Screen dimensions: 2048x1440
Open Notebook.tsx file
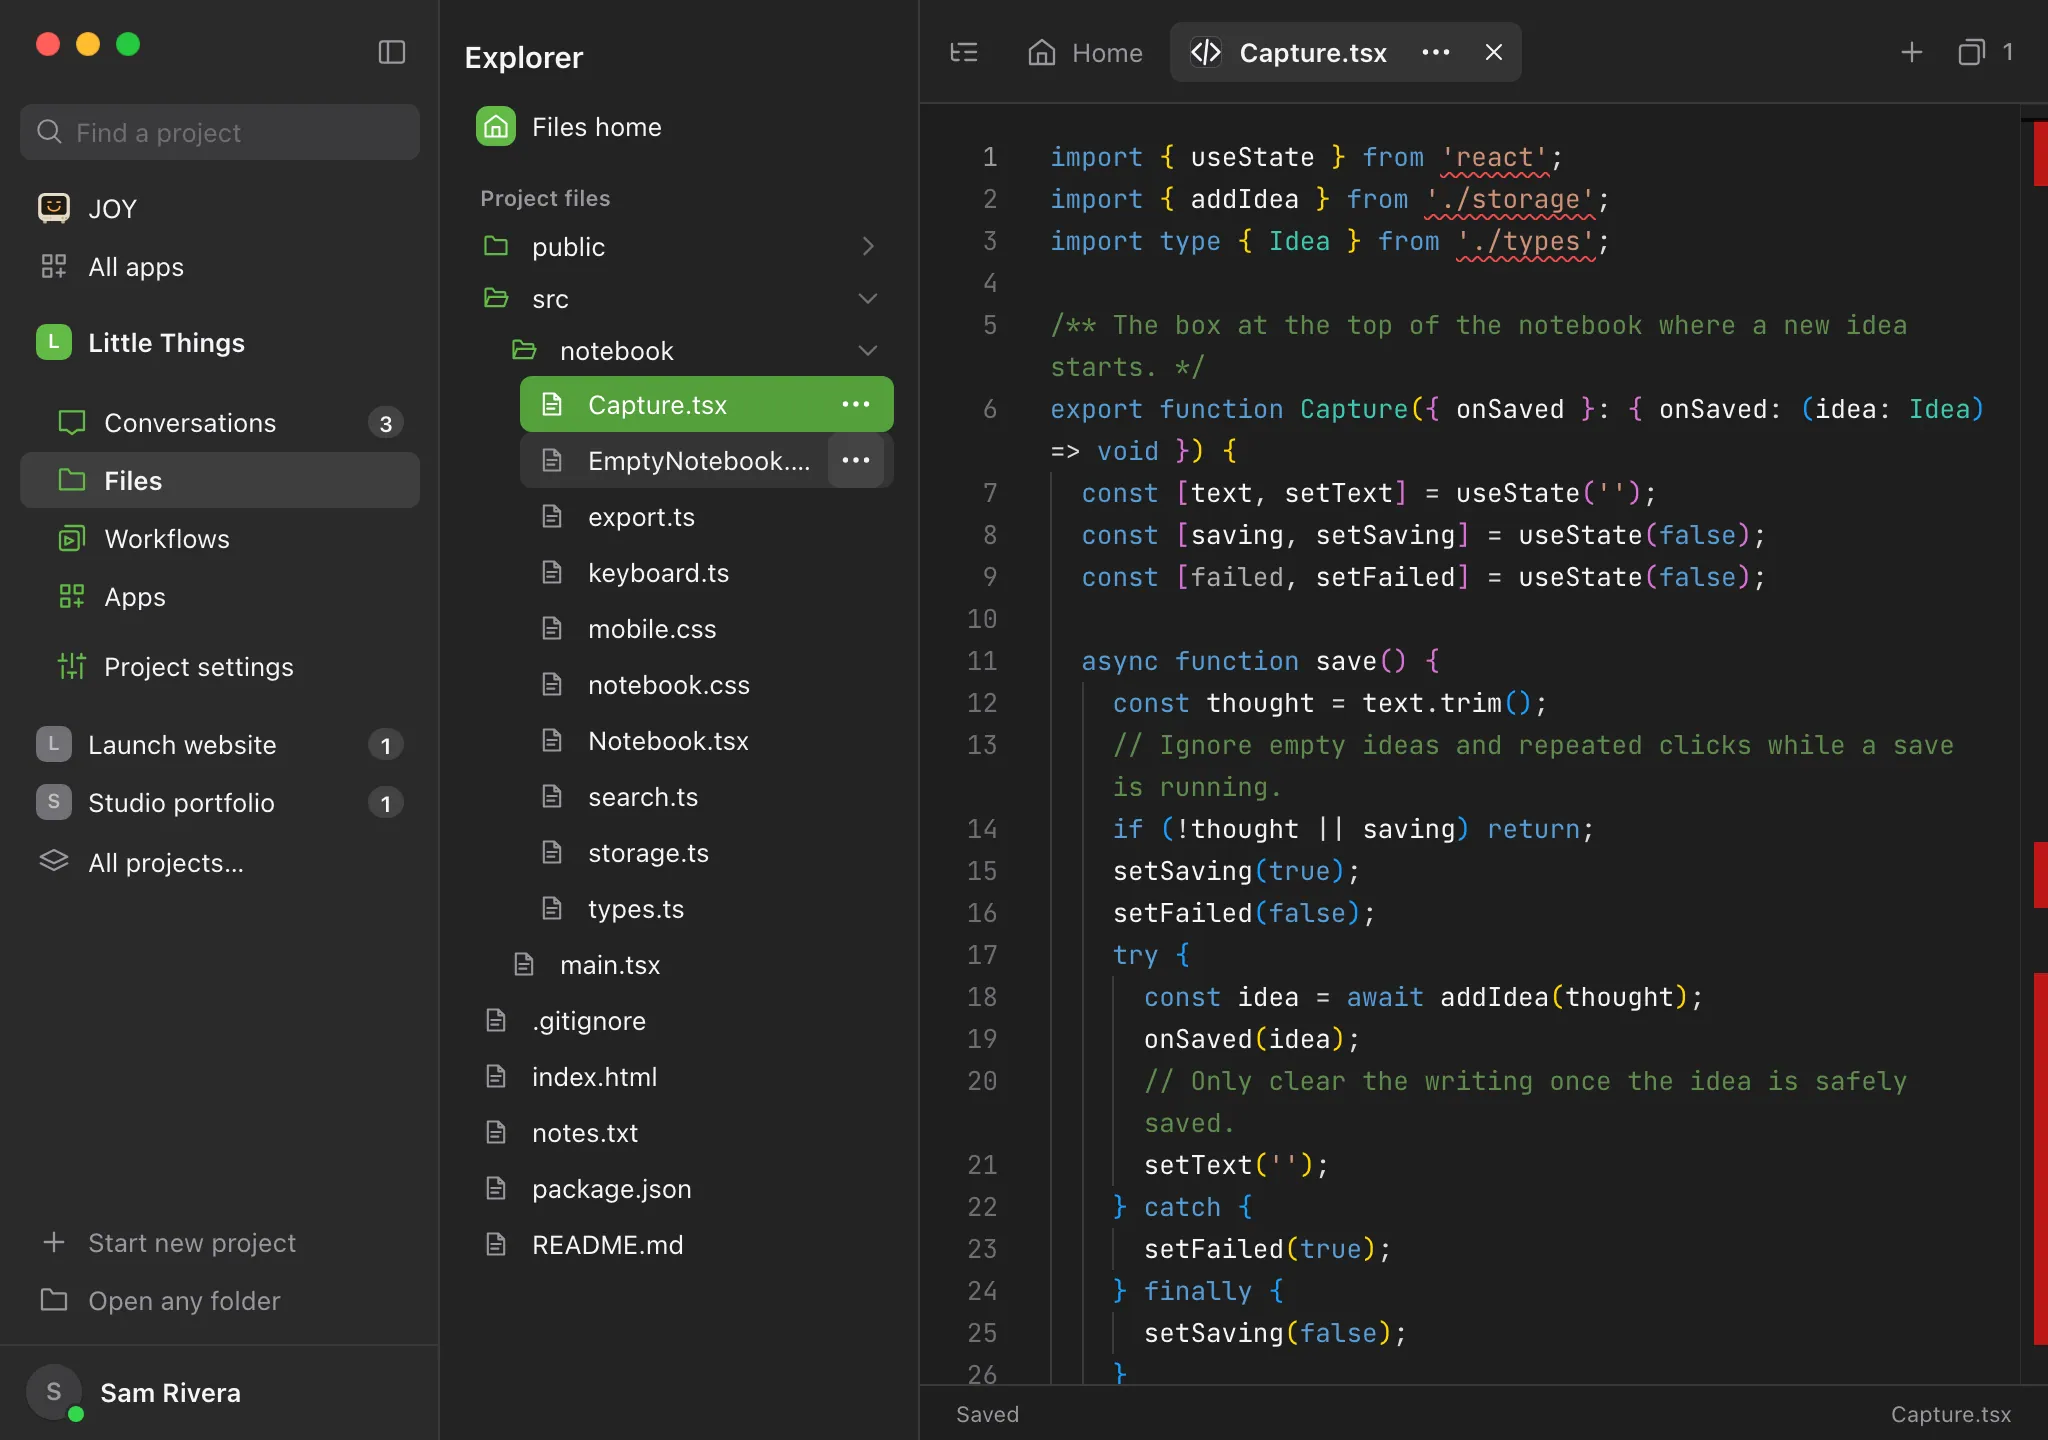click(x=707, y=741)
